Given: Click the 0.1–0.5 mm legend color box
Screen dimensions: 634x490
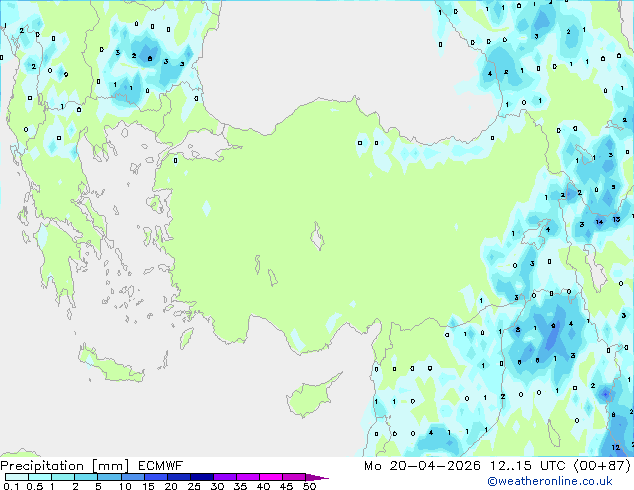Looking at the screenshot, I should 17,477.
